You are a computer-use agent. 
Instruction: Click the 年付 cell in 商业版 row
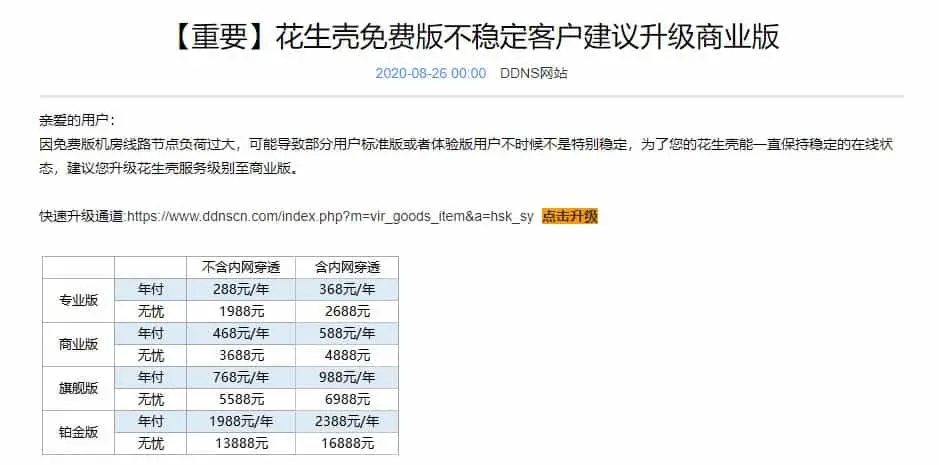point(150,334)
